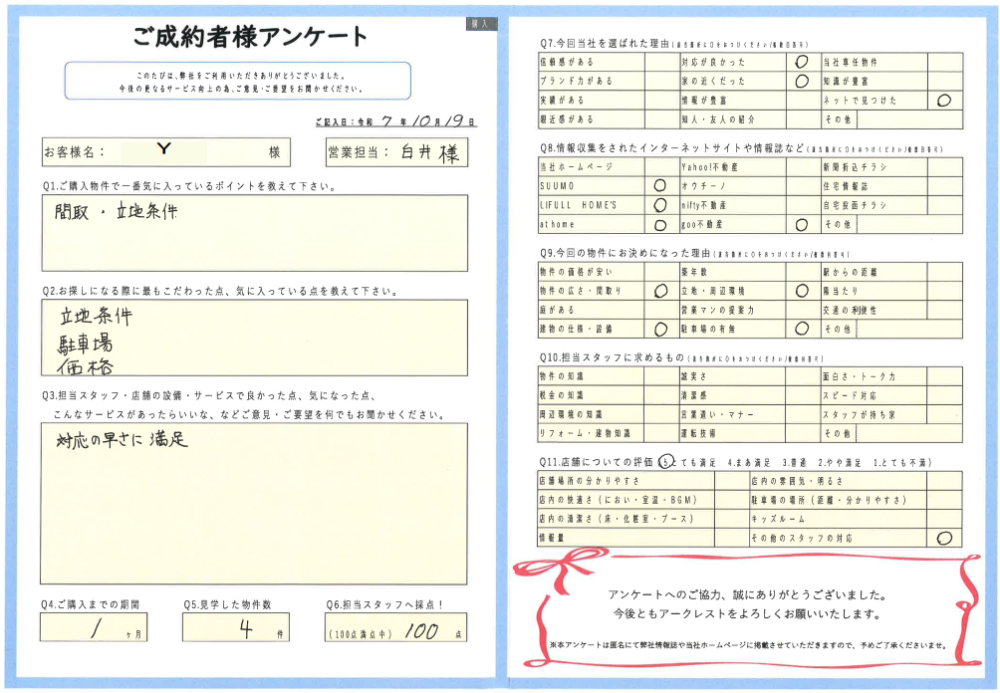Click the Q1 answer field with 間取・立地条件
Viewport: 1000px width, 693px height.
tap(254, 232)
